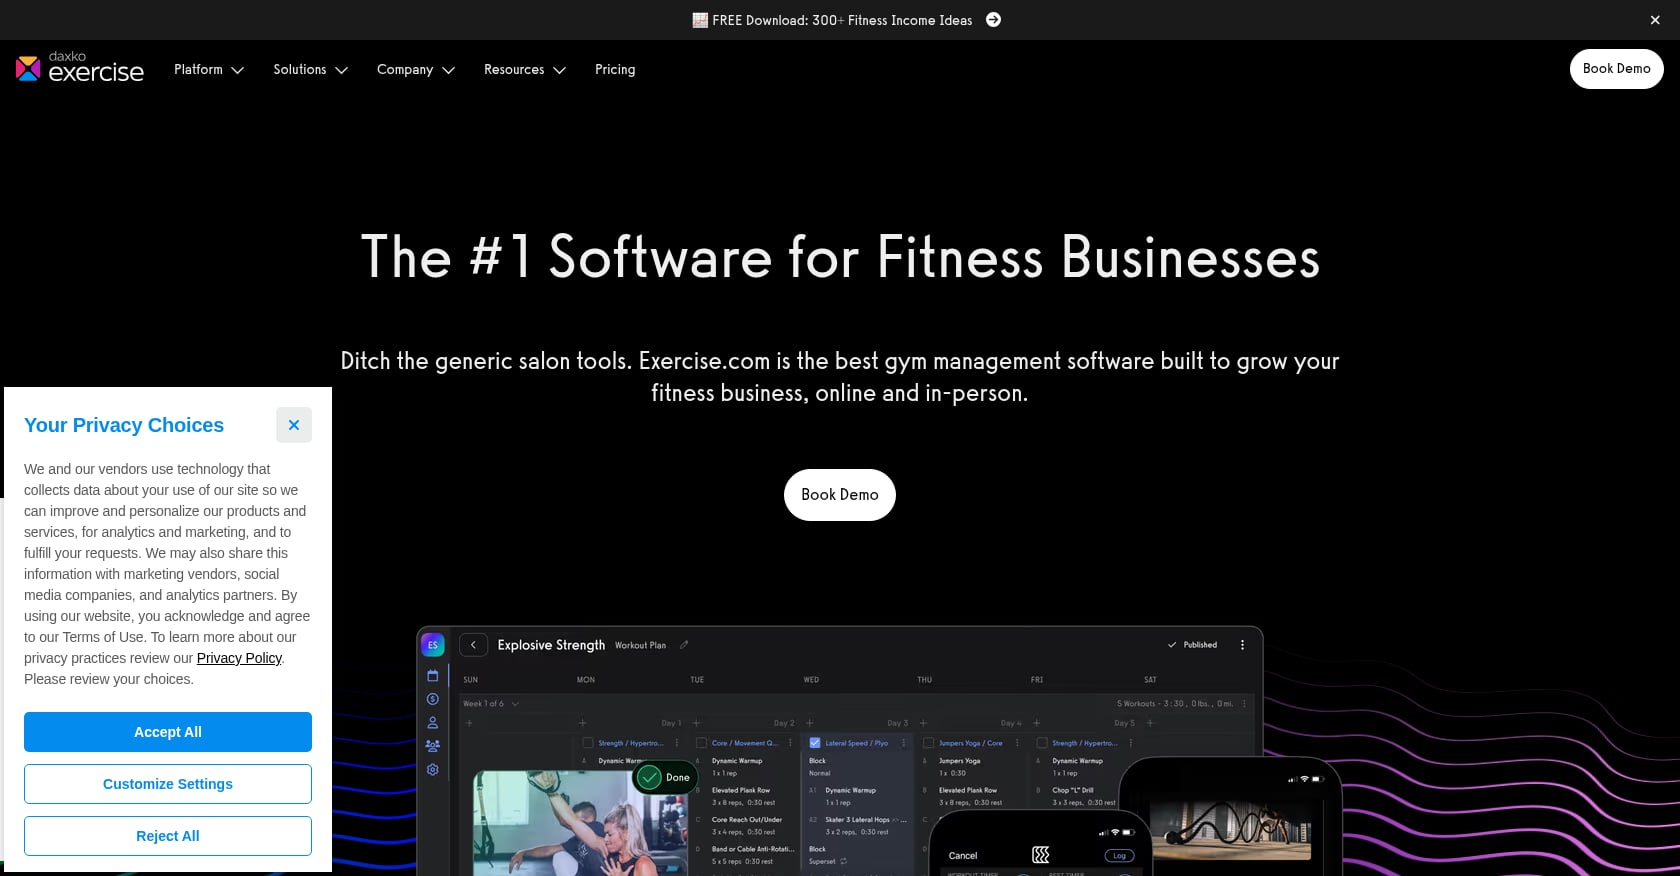Viewport: 1680px width, 876px height.
Task: Click the back arrow beside Explosive Strength
Action: click(x=473, y=645)
